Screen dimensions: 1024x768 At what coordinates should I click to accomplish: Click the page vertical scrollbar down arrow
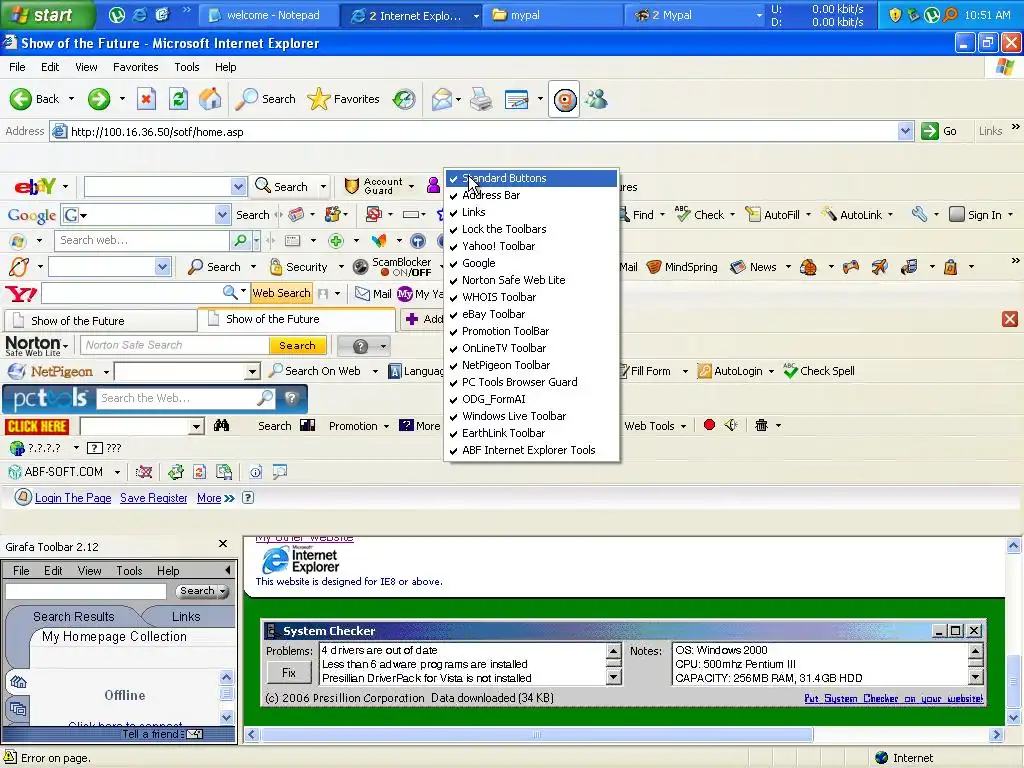pos(1014,718)
